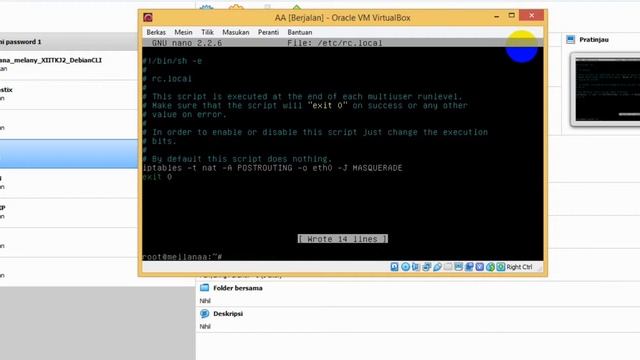The height and width of the screenshot is (360, 640).
Task: Click the Folder bersama folder icon
Action: pyautogui.click(x=204, y=288)
